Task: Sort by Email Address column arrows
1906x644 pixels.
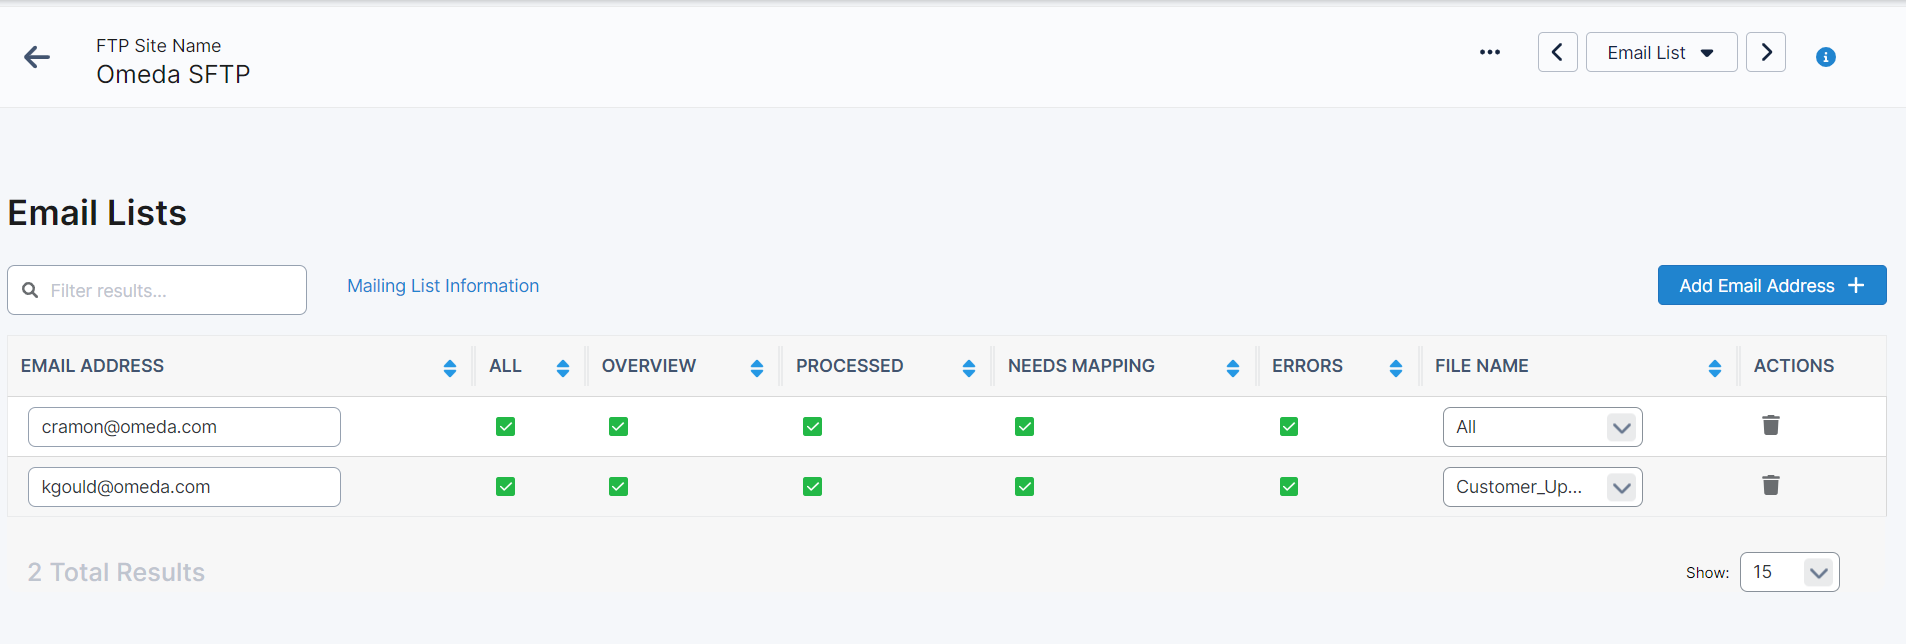Action: click(450, 368)
